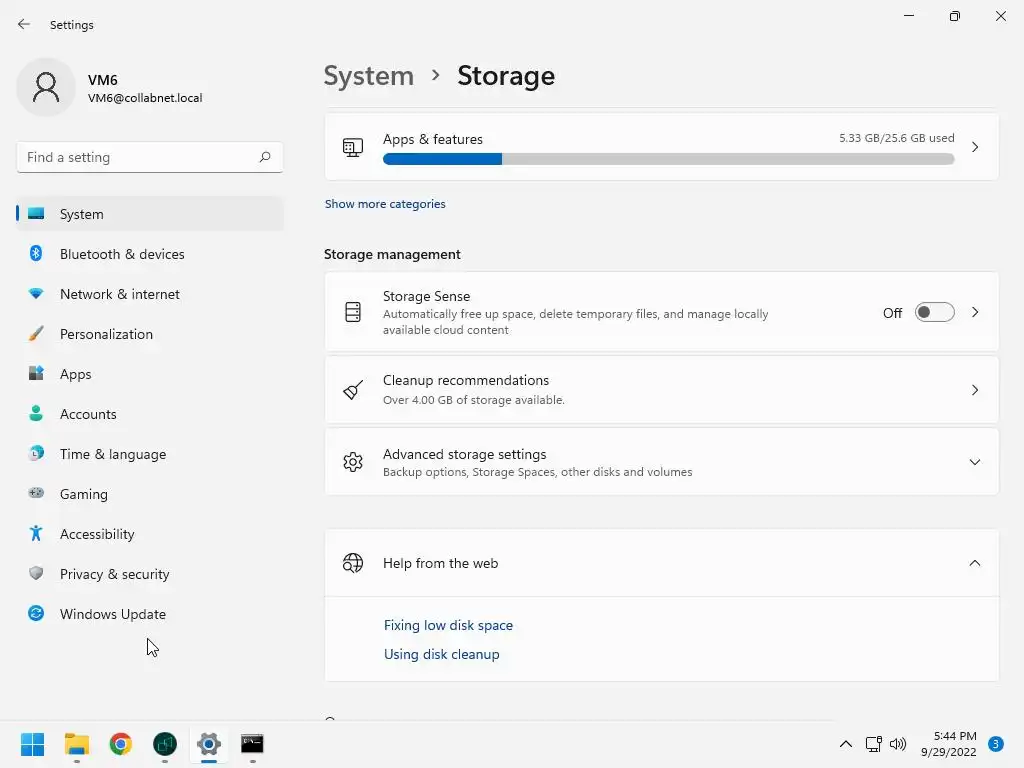Screen dimensions: 1024x768
Task: Click Show more categories link
Action: pyautogui.click(x=385, y=204)
